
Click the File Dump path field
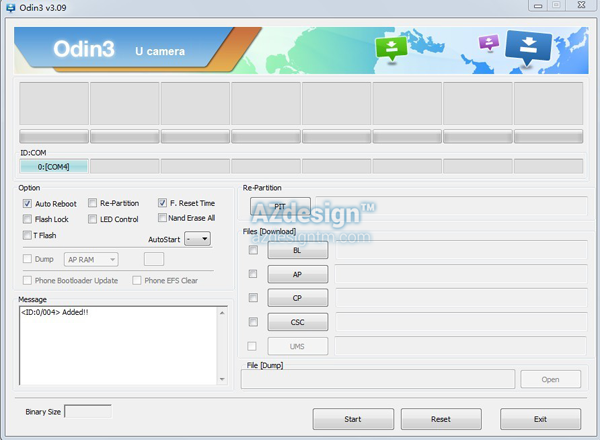click(378, 379)
